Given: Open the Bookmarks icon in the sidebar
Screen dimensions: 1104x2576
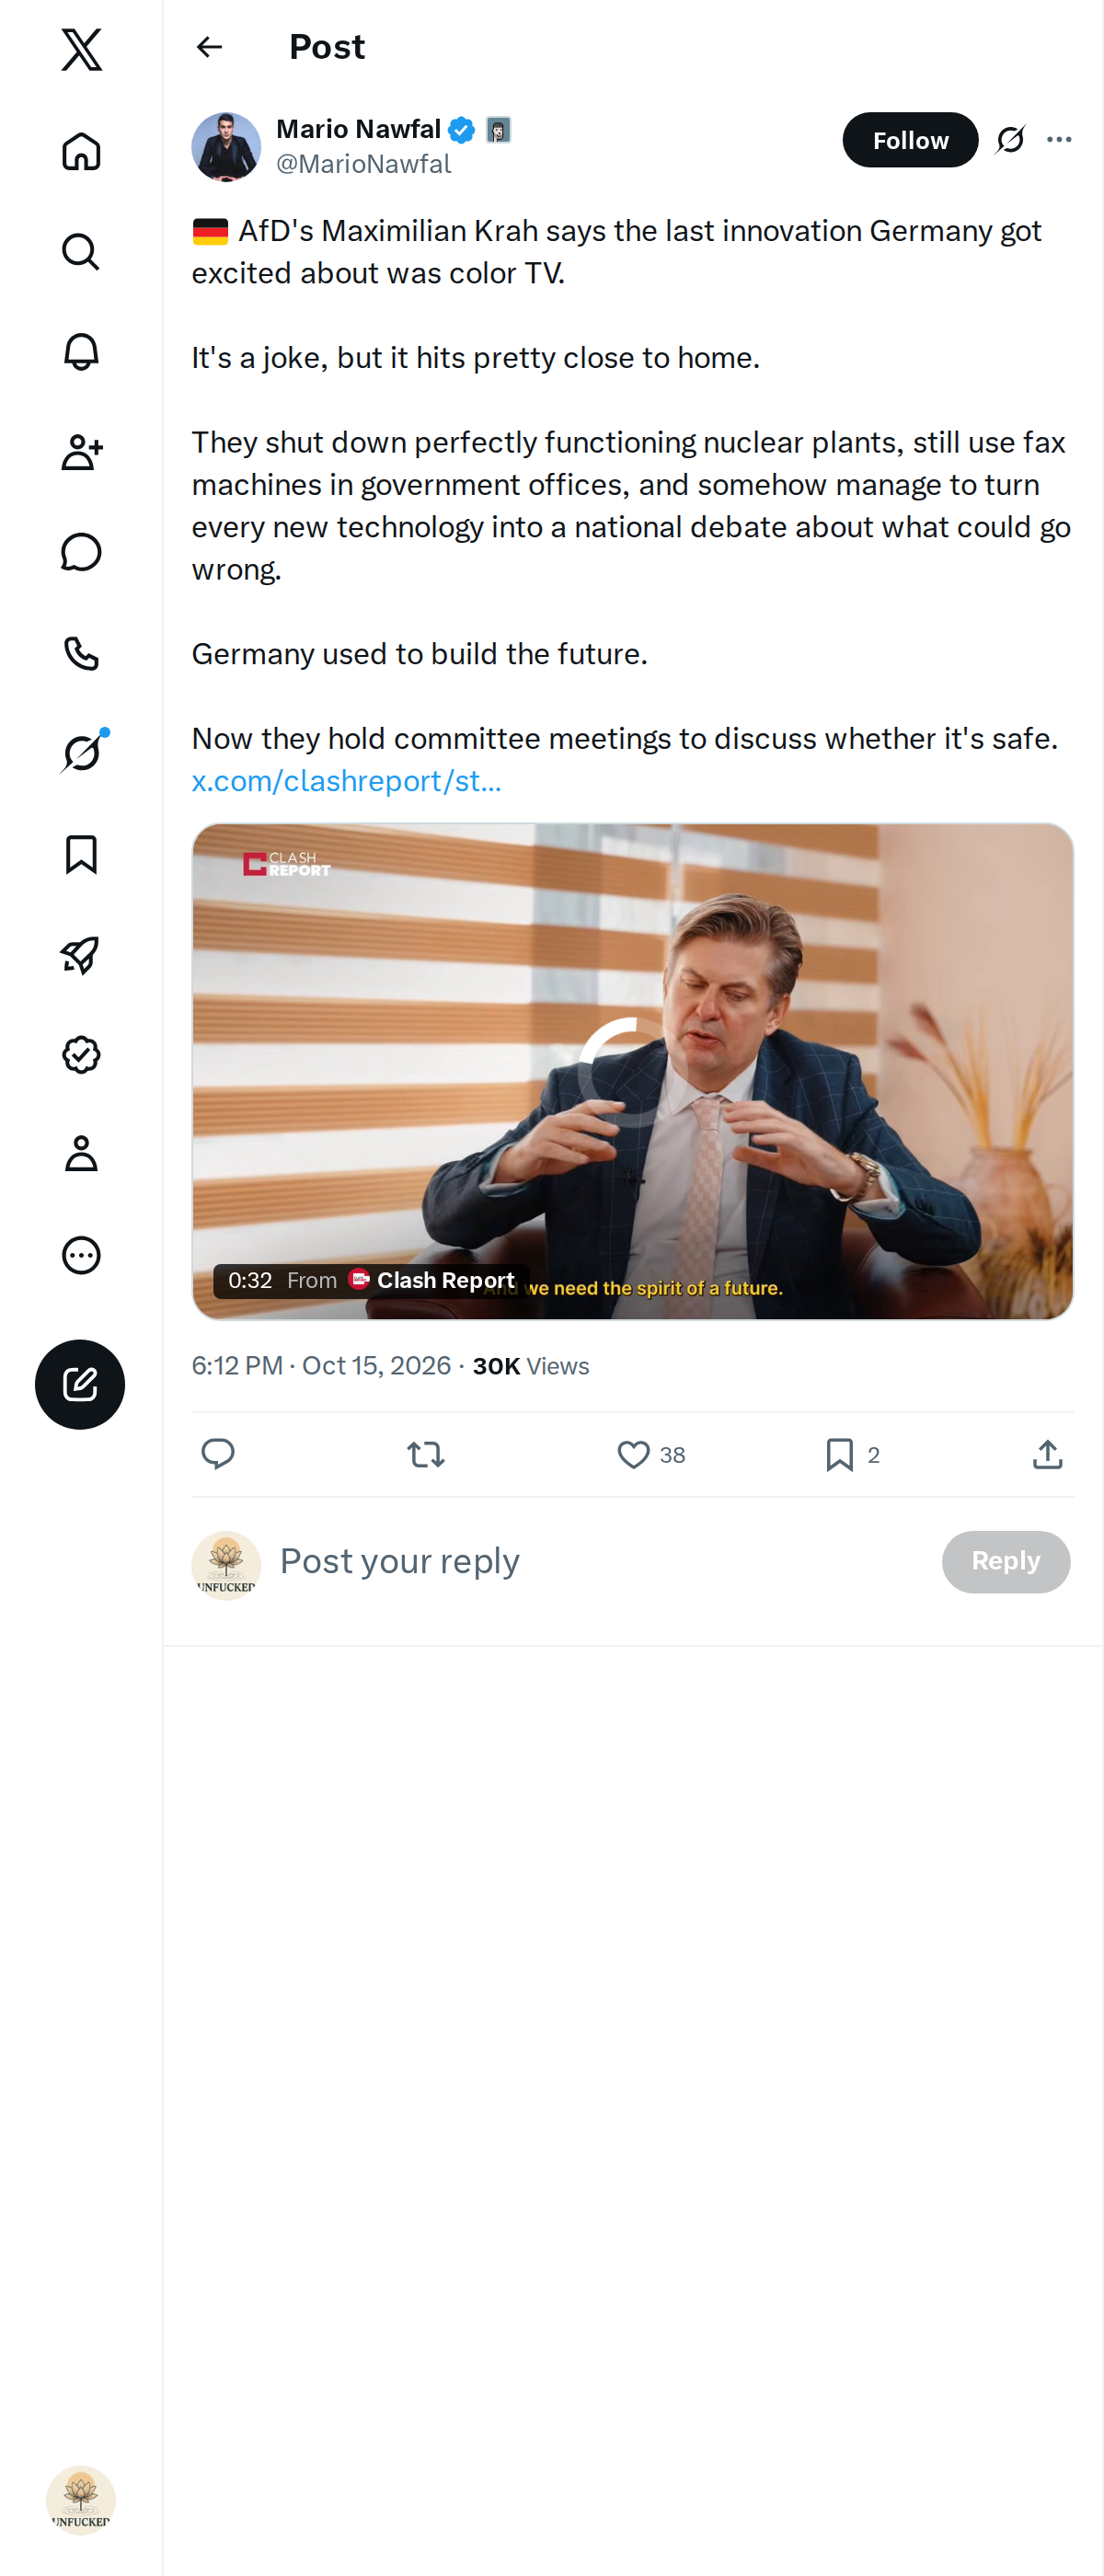Looking at the screenshot, I should [x=81, y=854].
